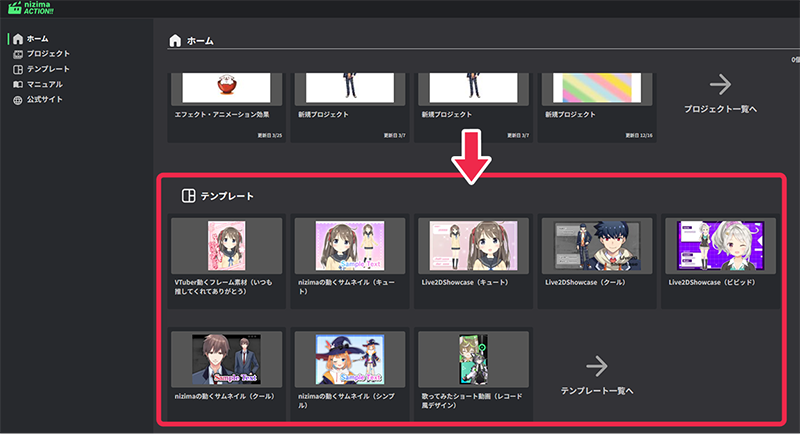Select Live2DShowcase（クール） template thumbnail
The height and width of the screenshot is (434, 800).
[x=597, y=246]
